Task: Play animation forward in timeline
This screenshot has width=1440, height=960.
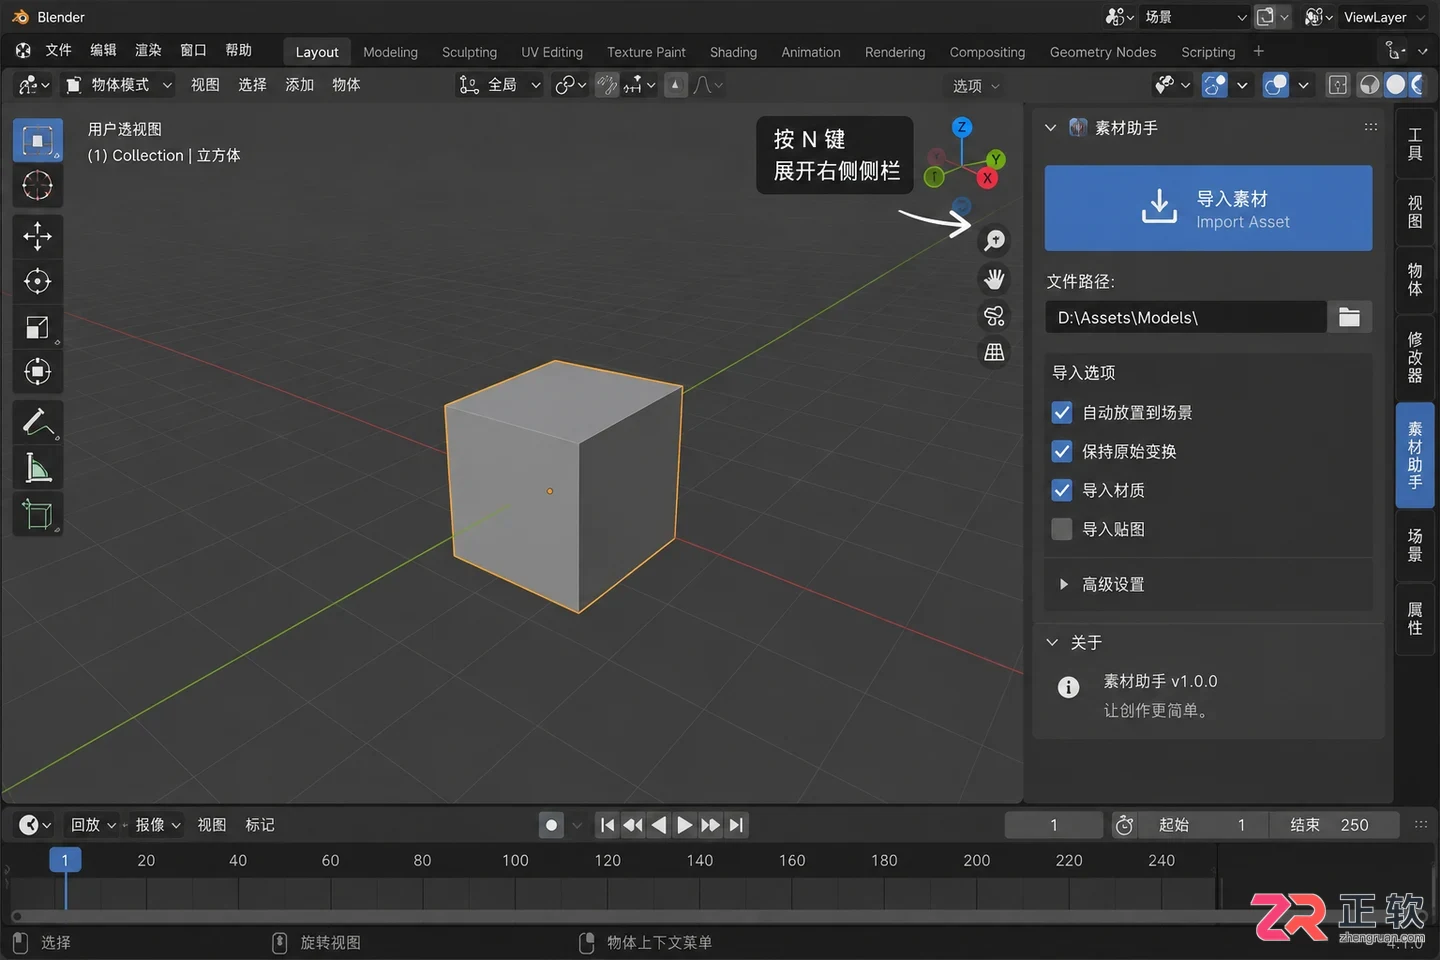Action: click(685, 825)
